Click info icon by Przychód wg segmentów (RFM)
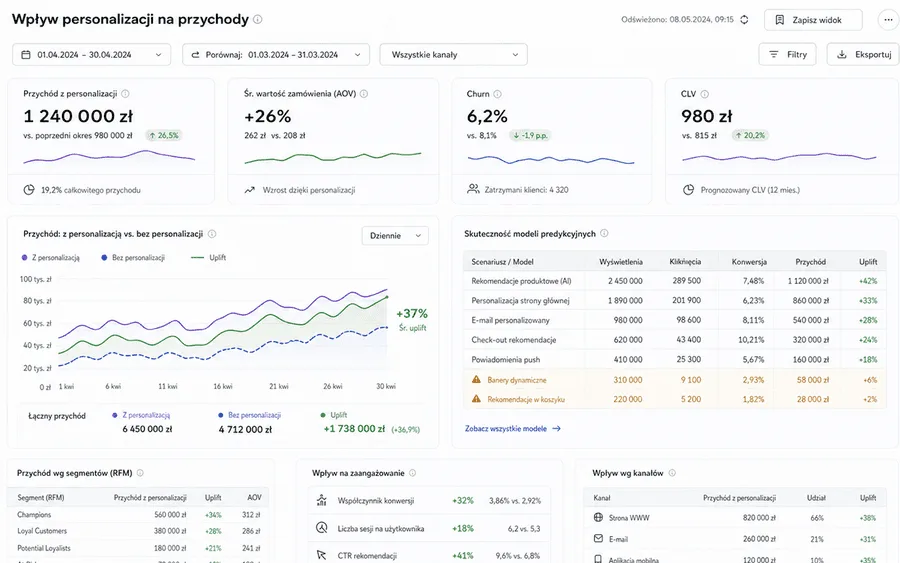This screenshot has width=900, height=563. click(x=140, y=473)
